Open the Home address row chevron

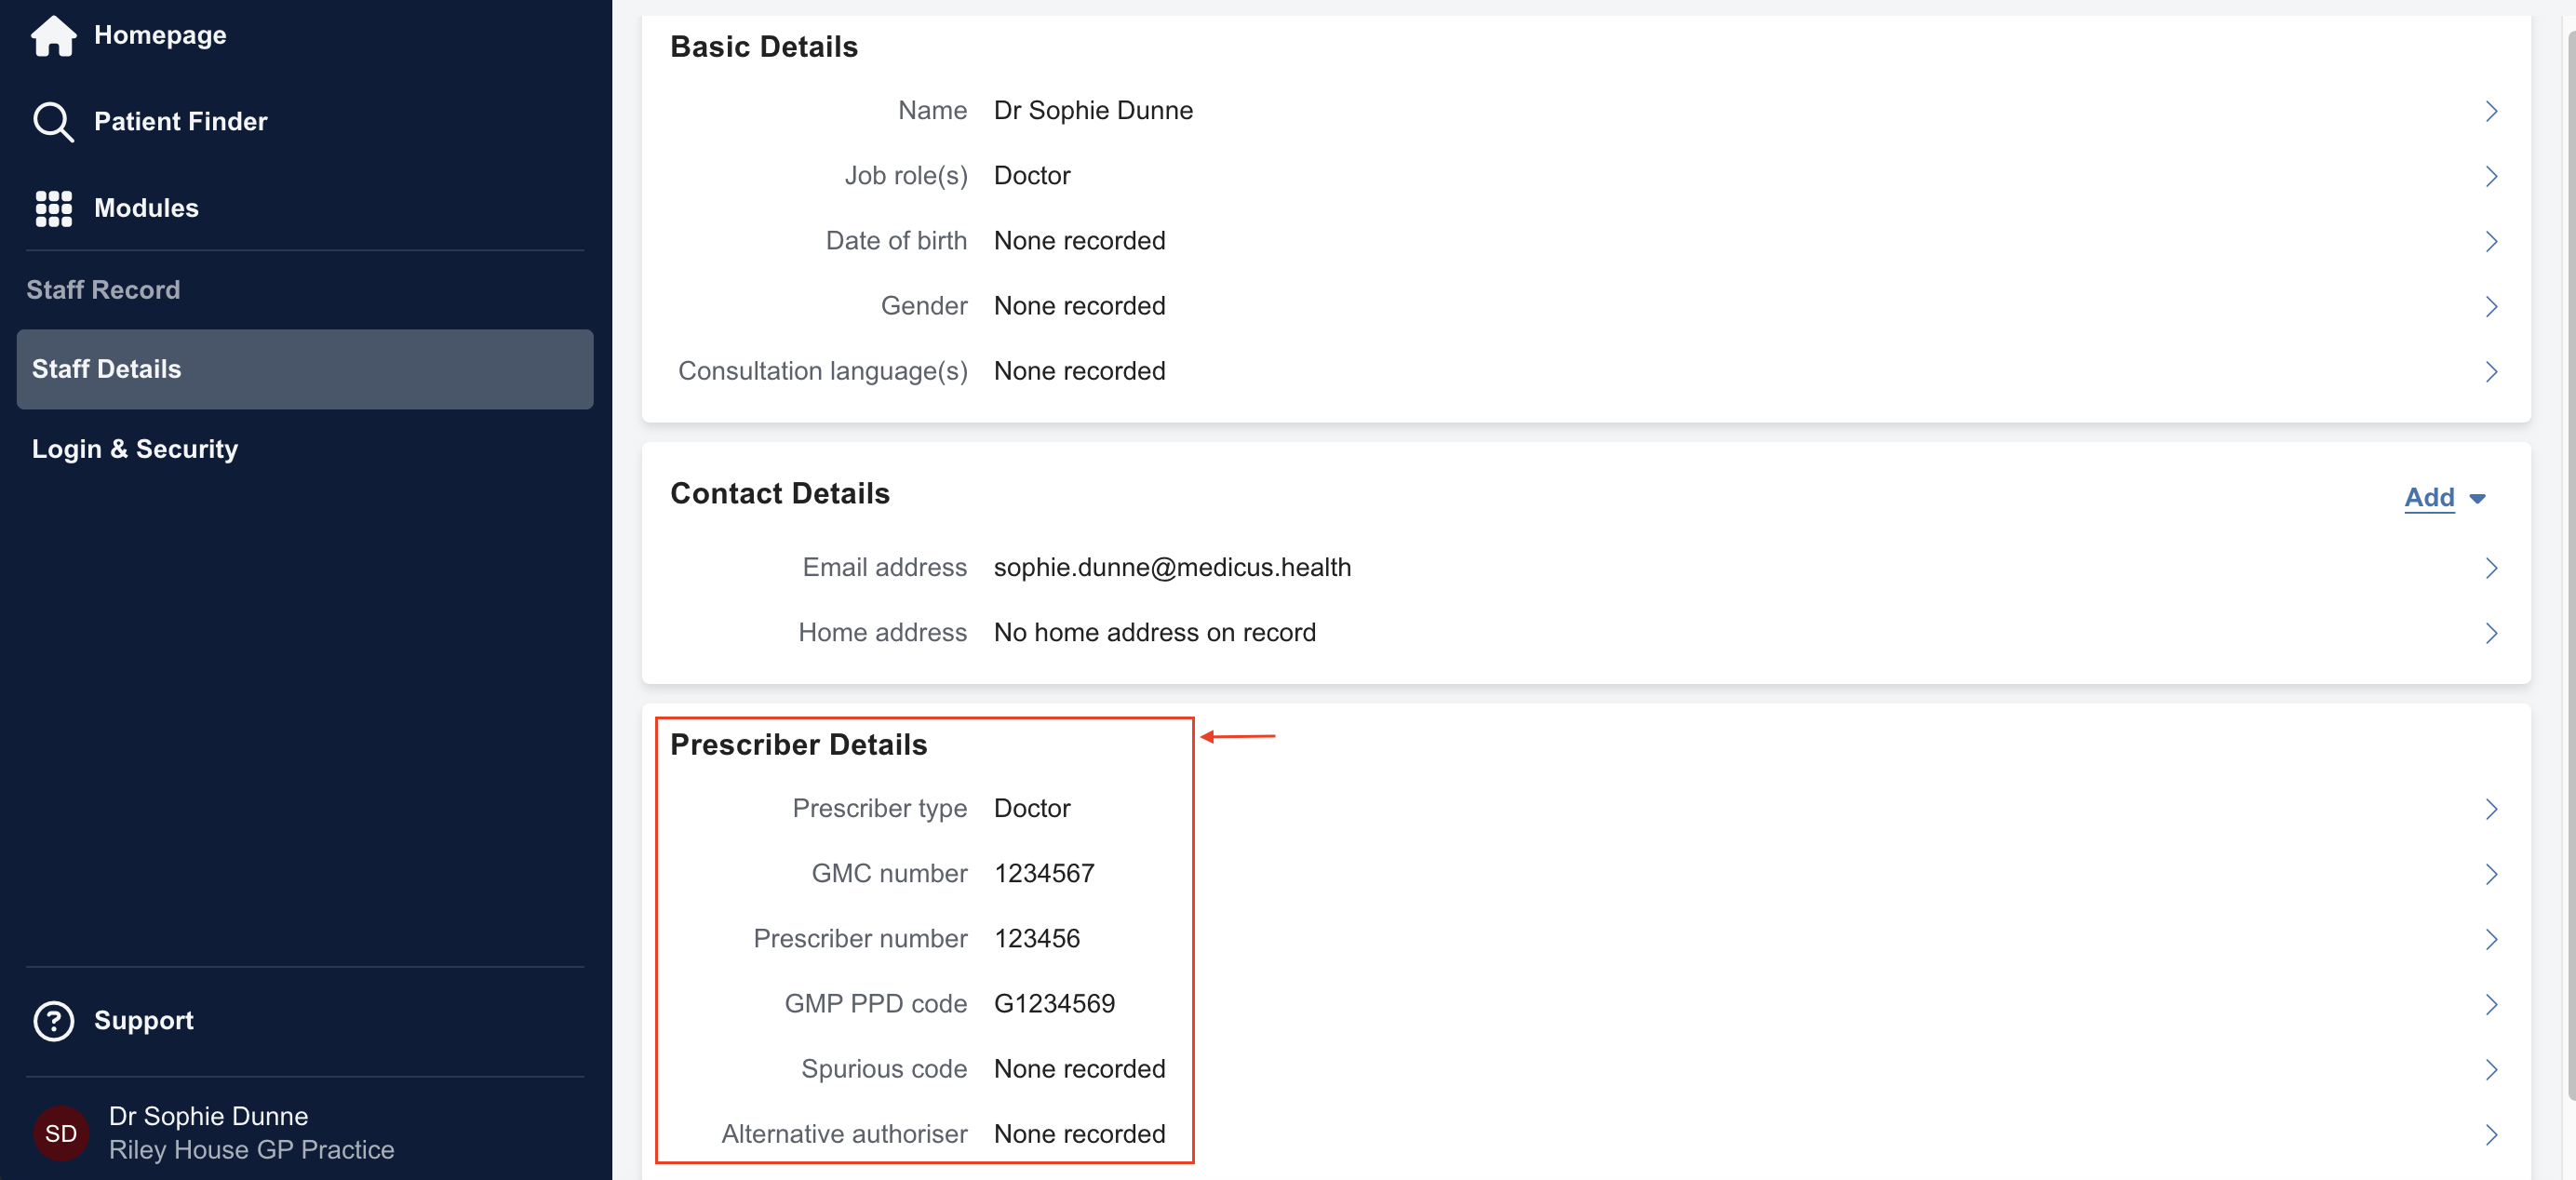[2491, 633]
